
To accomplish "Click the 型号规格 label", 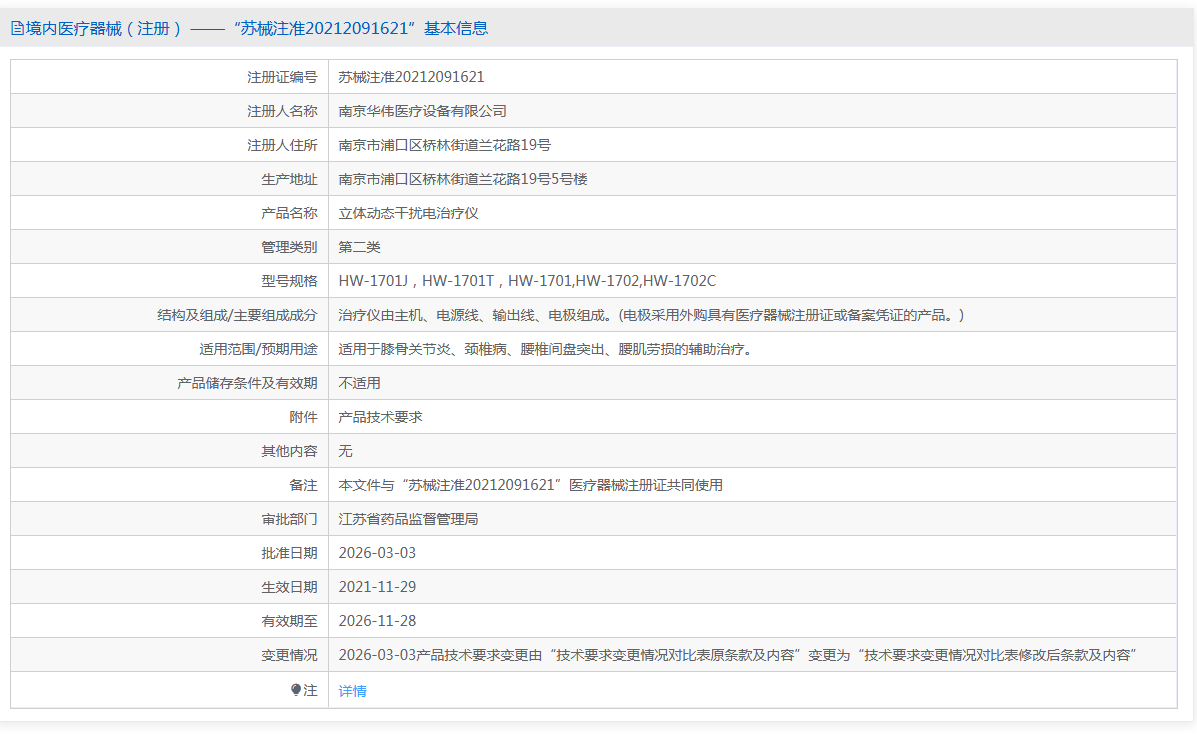I will coord(289,281).
